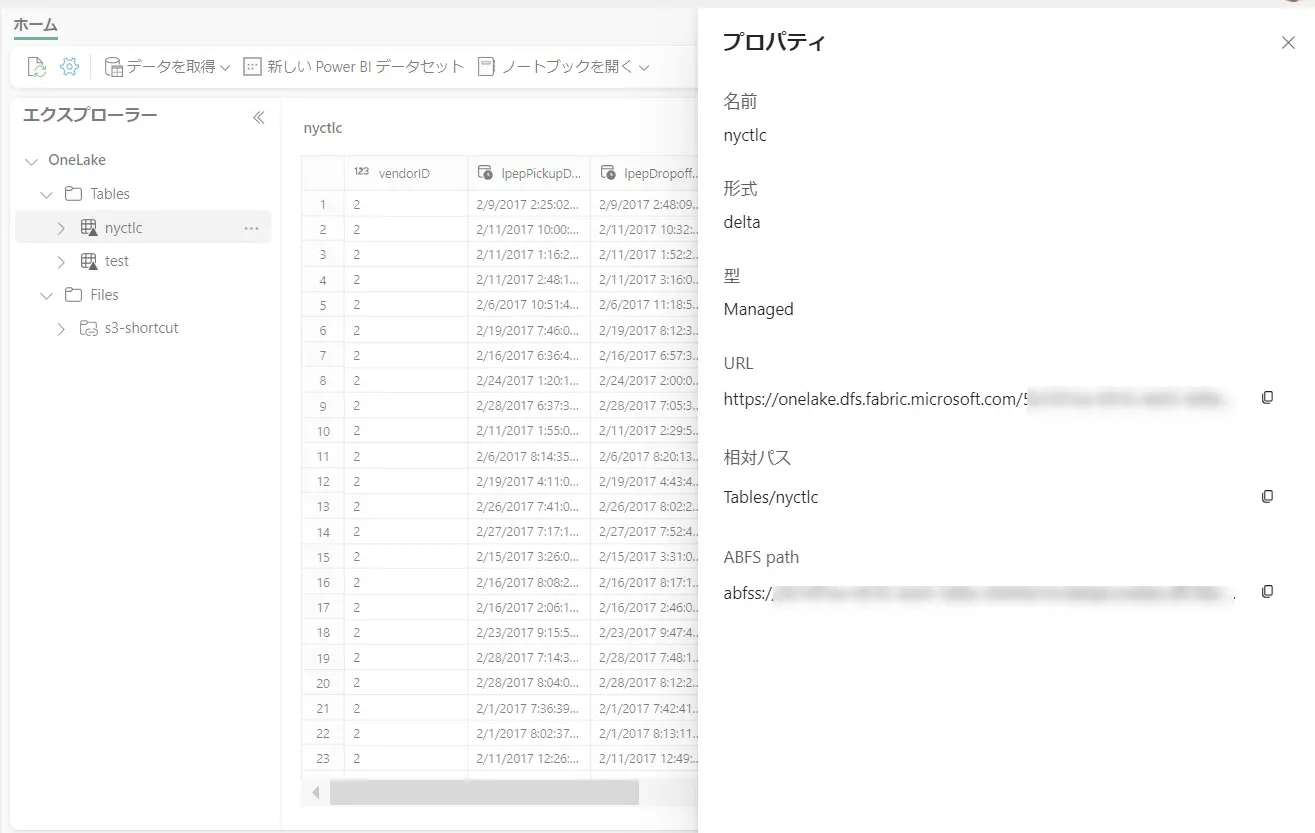Switch to the ホーム tab
The height and width of the screenshot is (833, 1315).
pos(35,25)
